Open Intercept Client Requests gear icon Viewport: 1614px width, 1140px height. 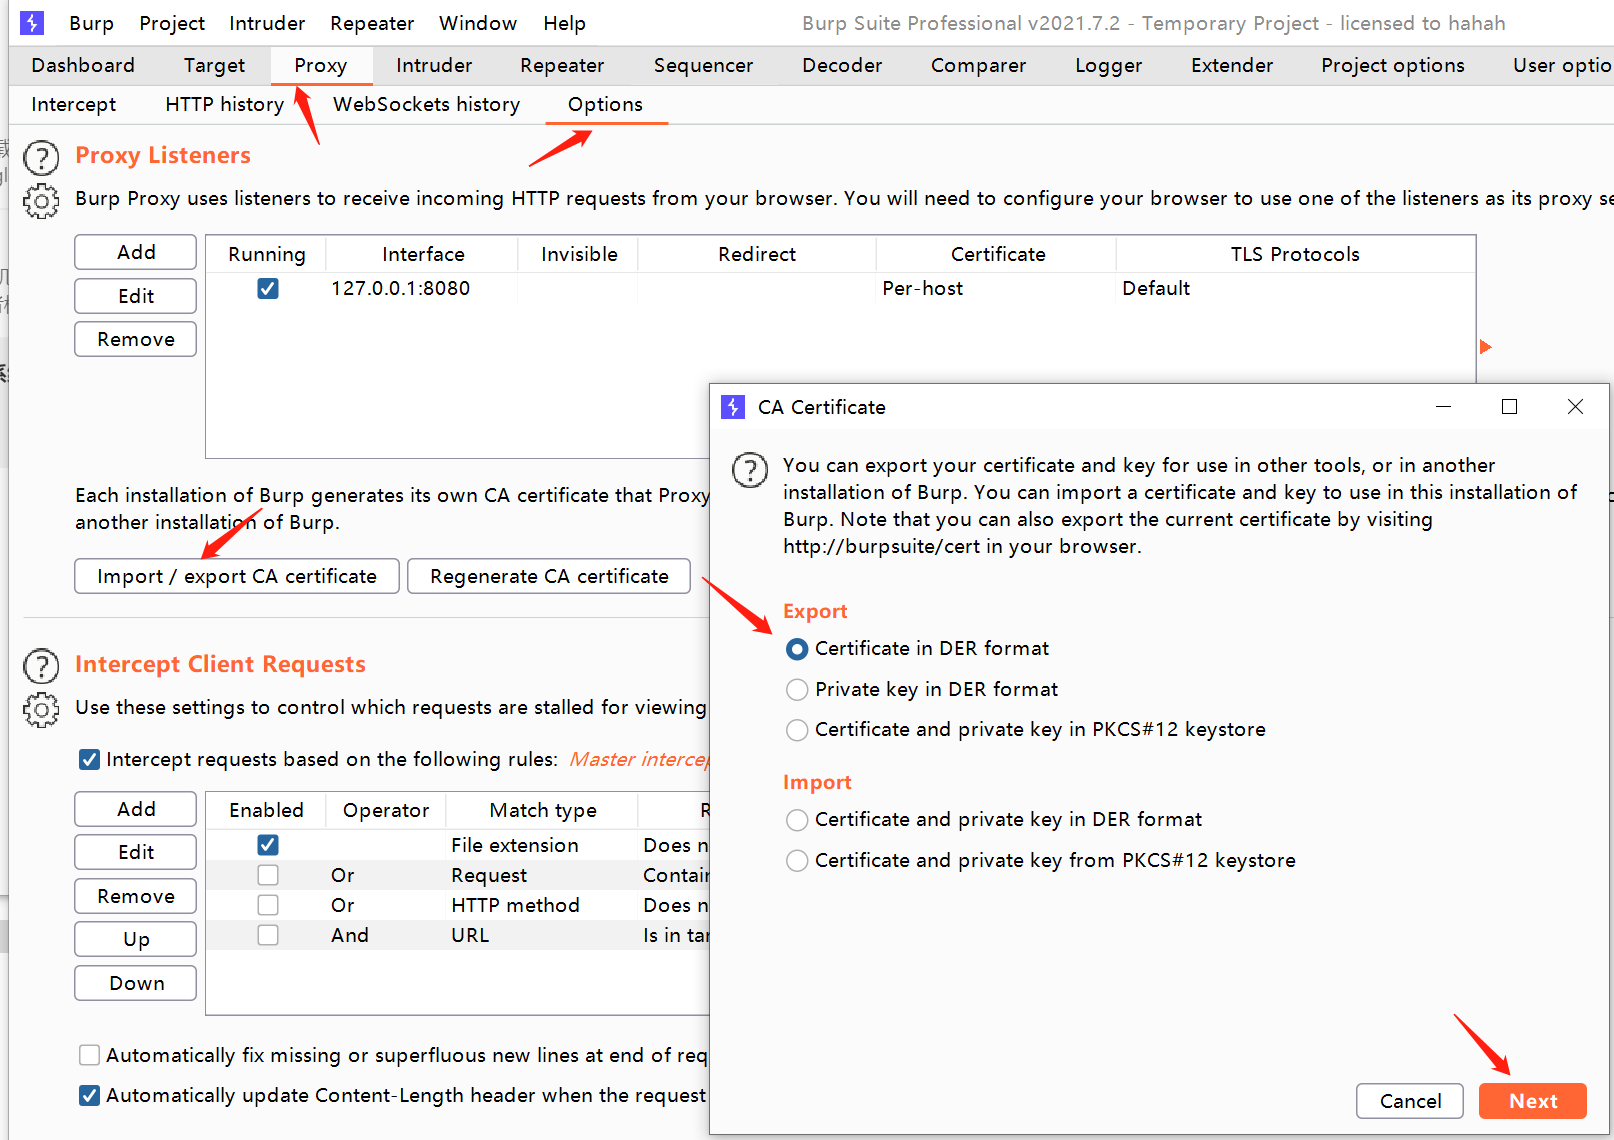pos(41,710)
